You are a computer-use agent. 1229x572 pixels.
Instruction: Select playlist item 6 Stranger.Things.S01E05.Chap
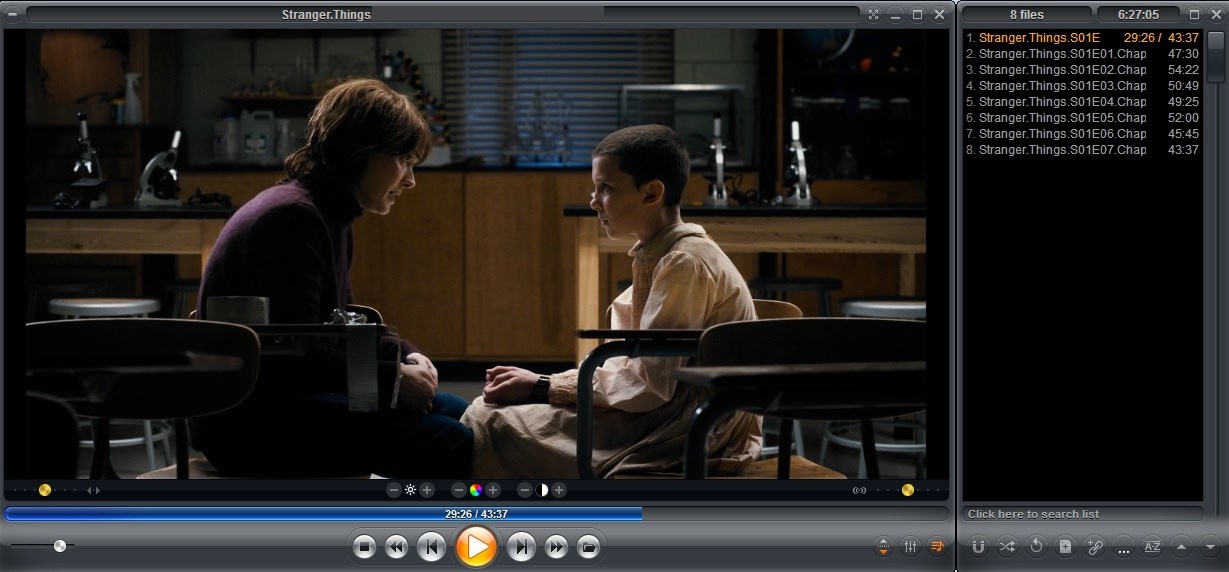1082,118
